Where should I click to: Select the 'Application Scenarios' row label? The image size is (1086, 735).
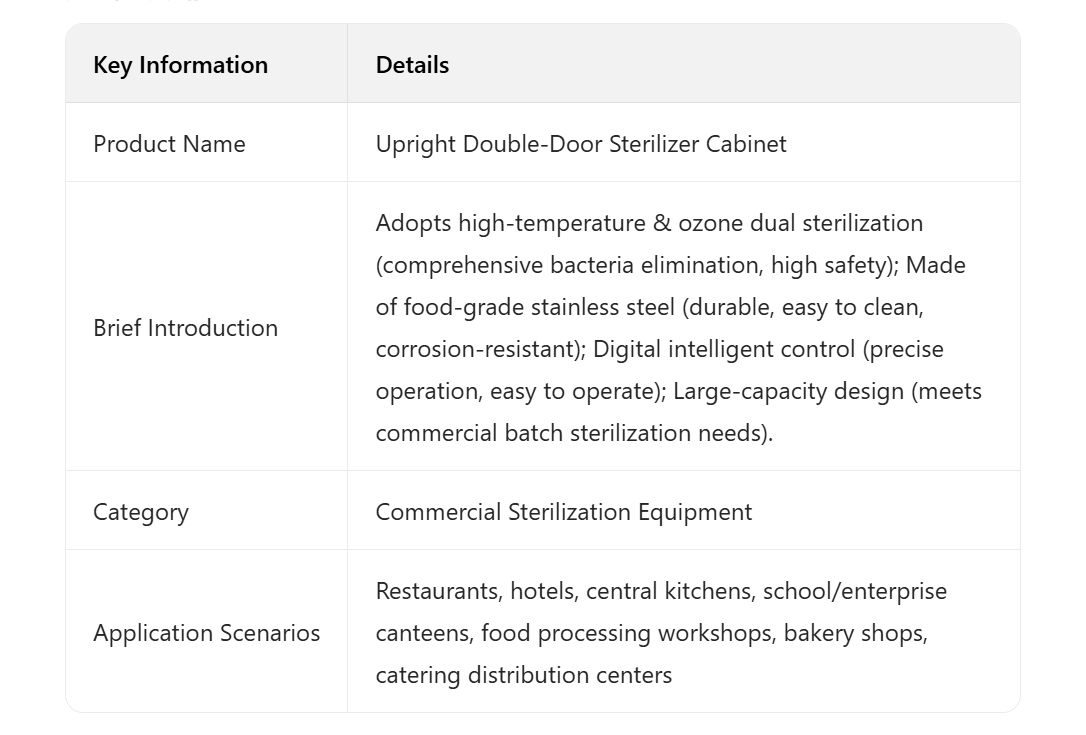point(206,633)
